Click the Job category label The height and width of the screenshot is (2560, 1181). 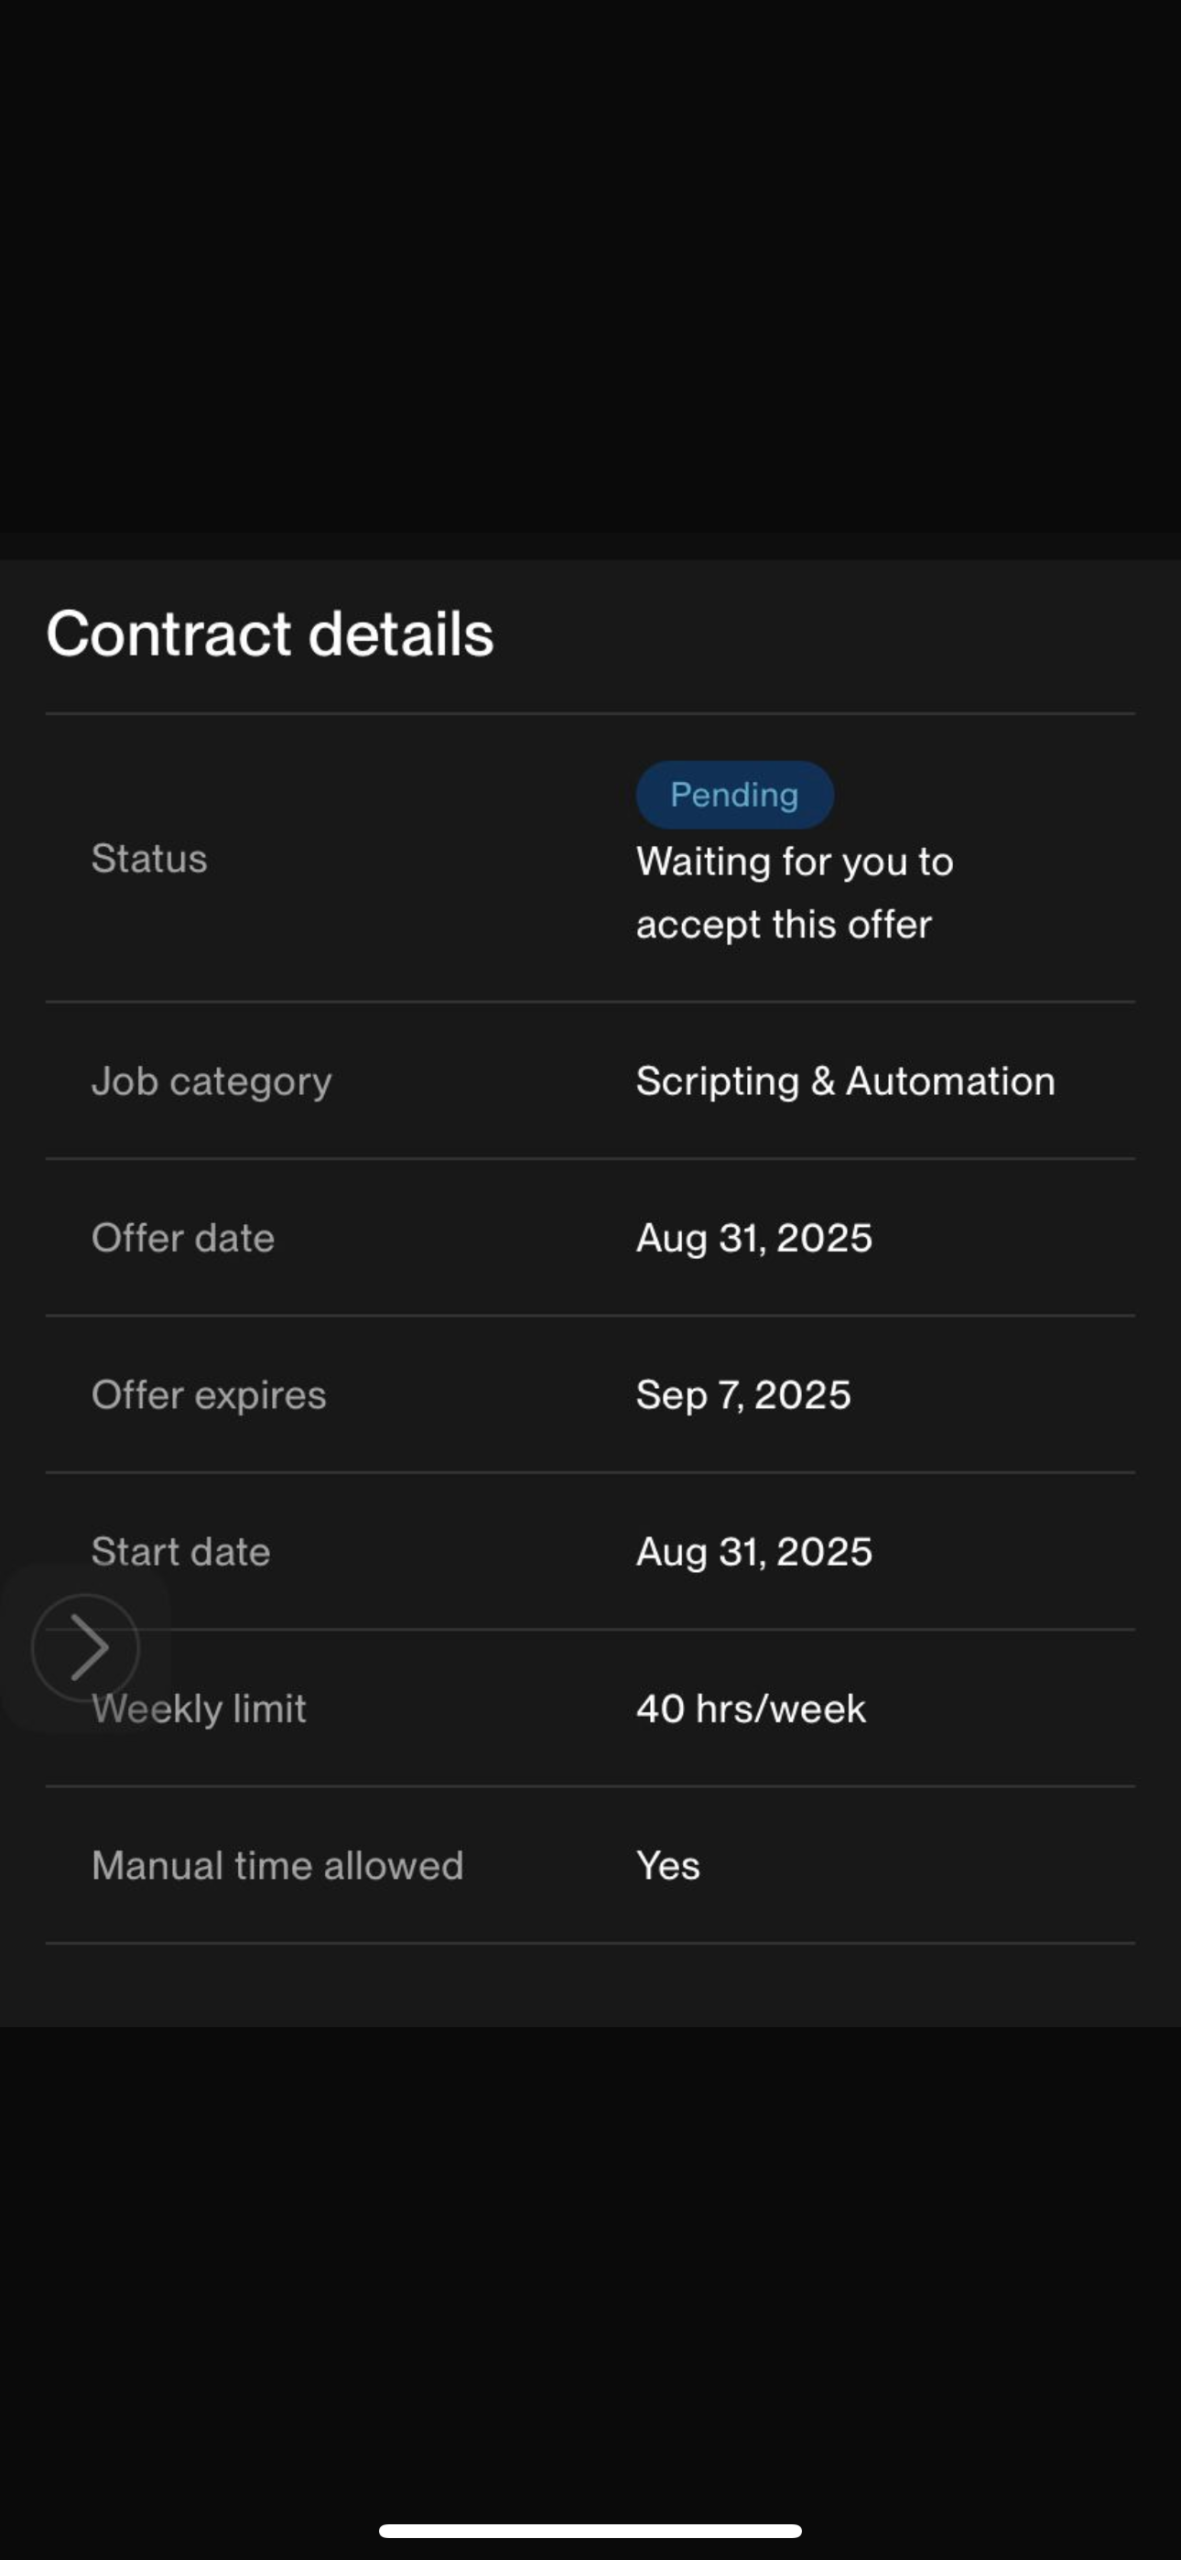click(211, 1081)
